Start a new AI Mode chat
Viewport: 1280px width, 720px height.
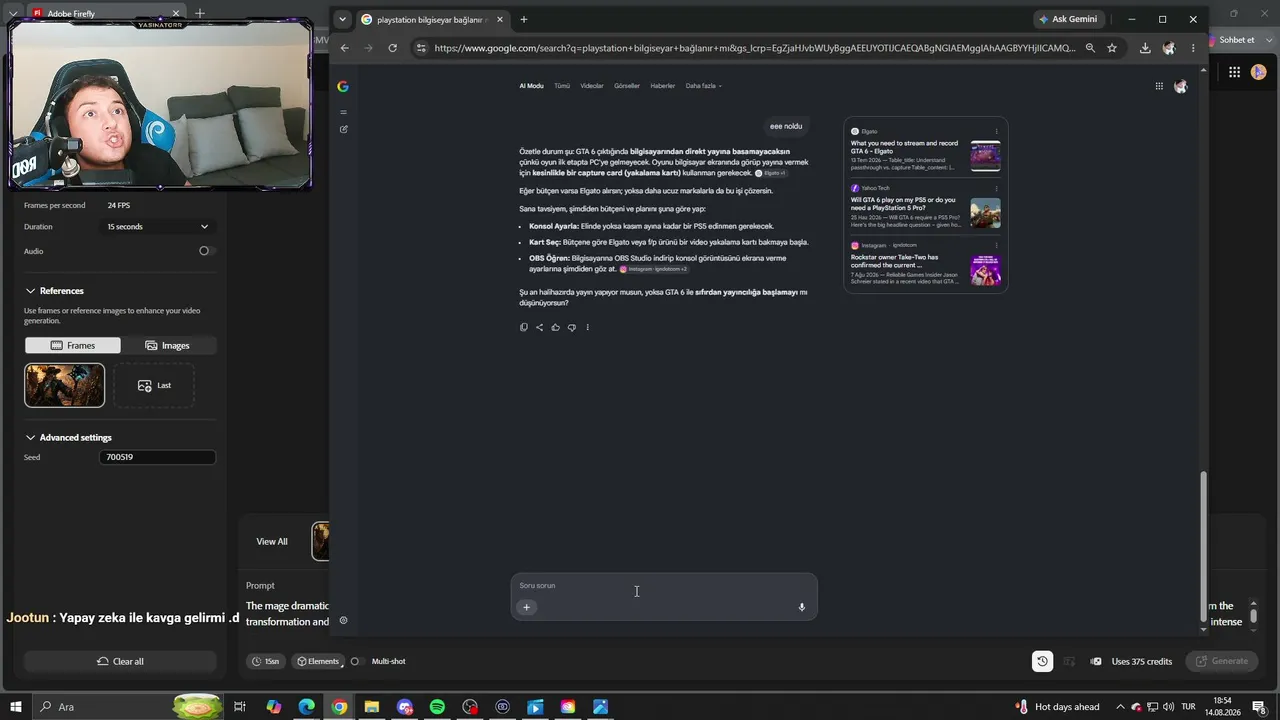coord(343,129)
